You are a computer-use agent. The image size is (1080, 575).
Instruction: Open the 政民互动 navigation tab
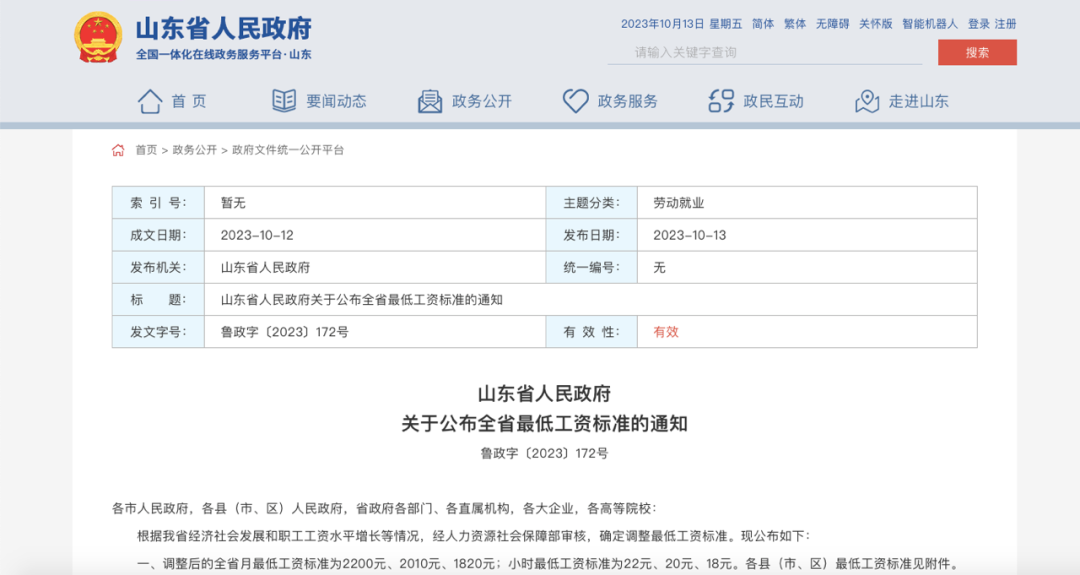point(773,101)
